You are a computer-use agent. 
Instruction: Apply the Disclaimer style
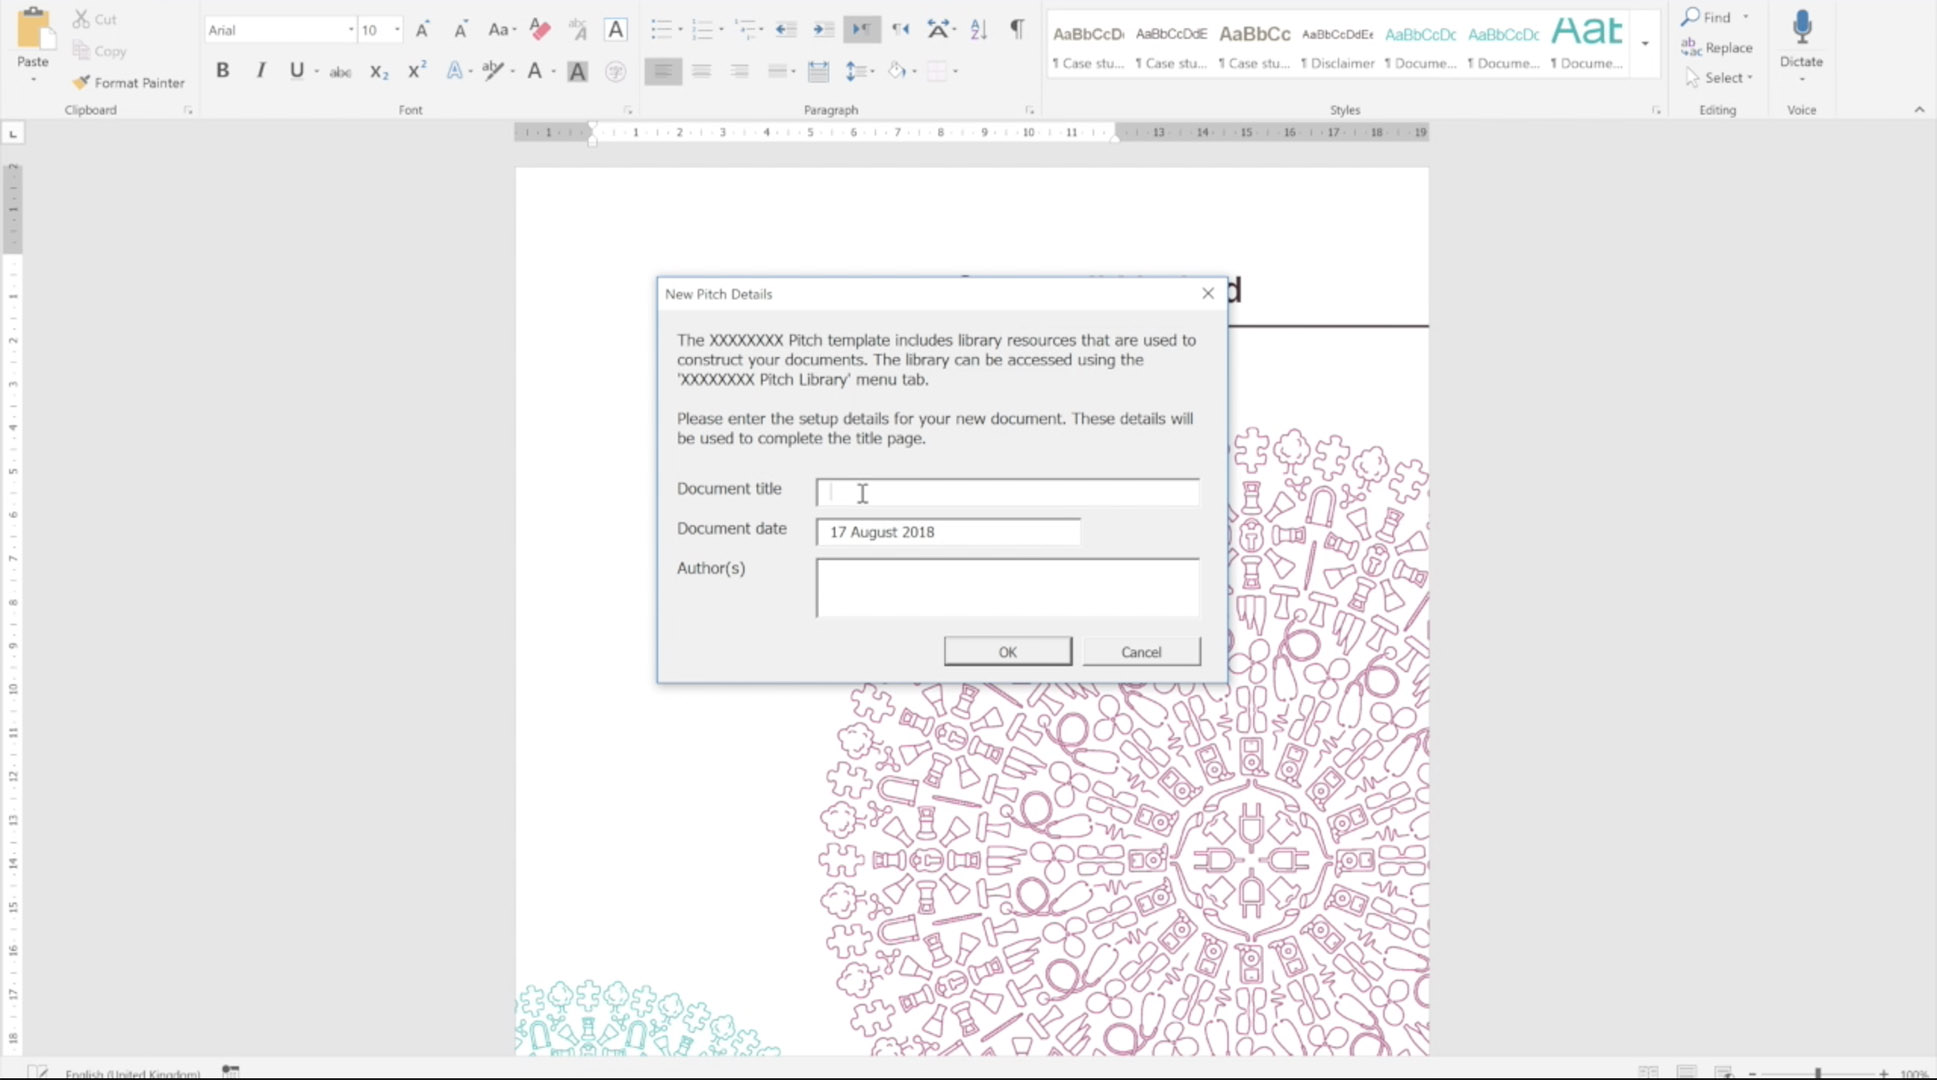pos(1337,47)
